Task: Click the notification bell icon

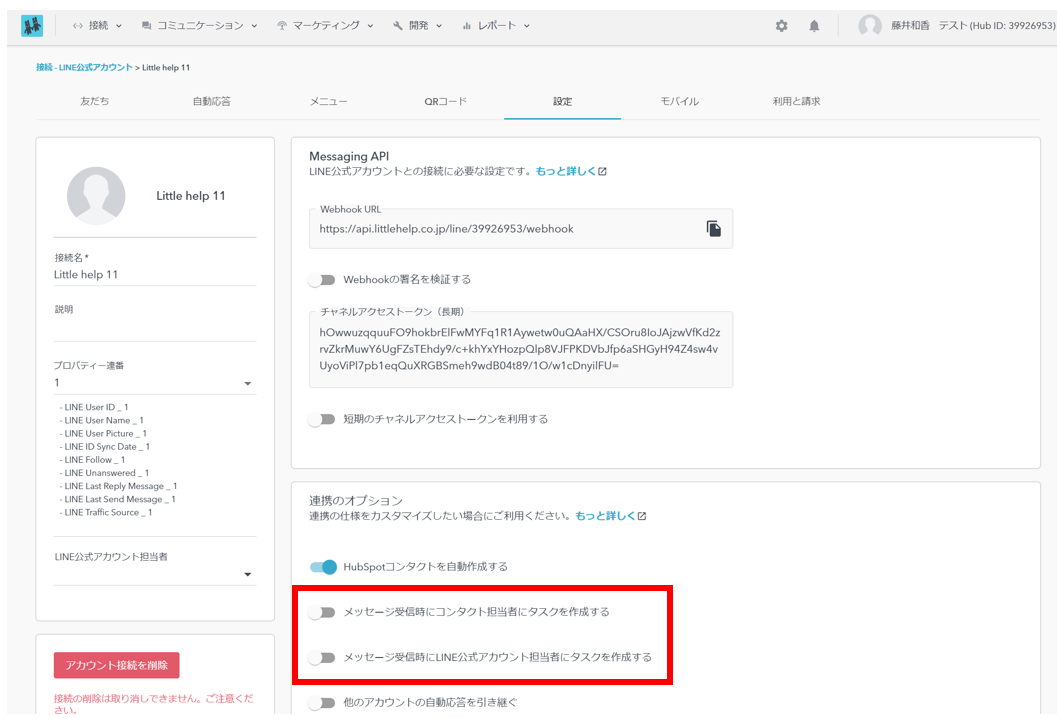Action: tap(814, 26)
